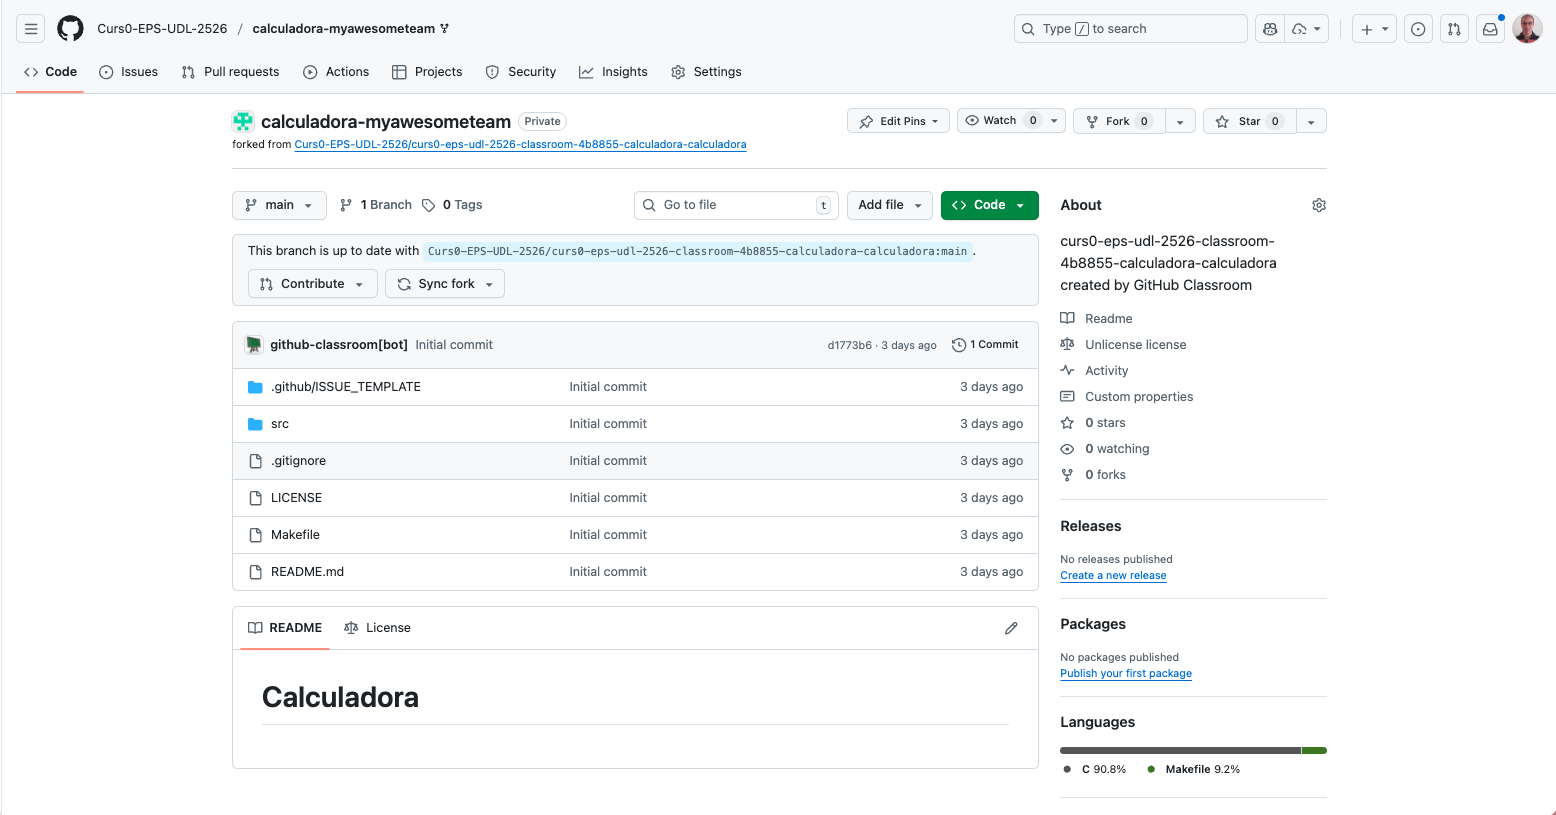The image size is (1556, 815).
Task: Click the edit README pencil icon
Action: pyautogui.click(x=1011, y=628)
